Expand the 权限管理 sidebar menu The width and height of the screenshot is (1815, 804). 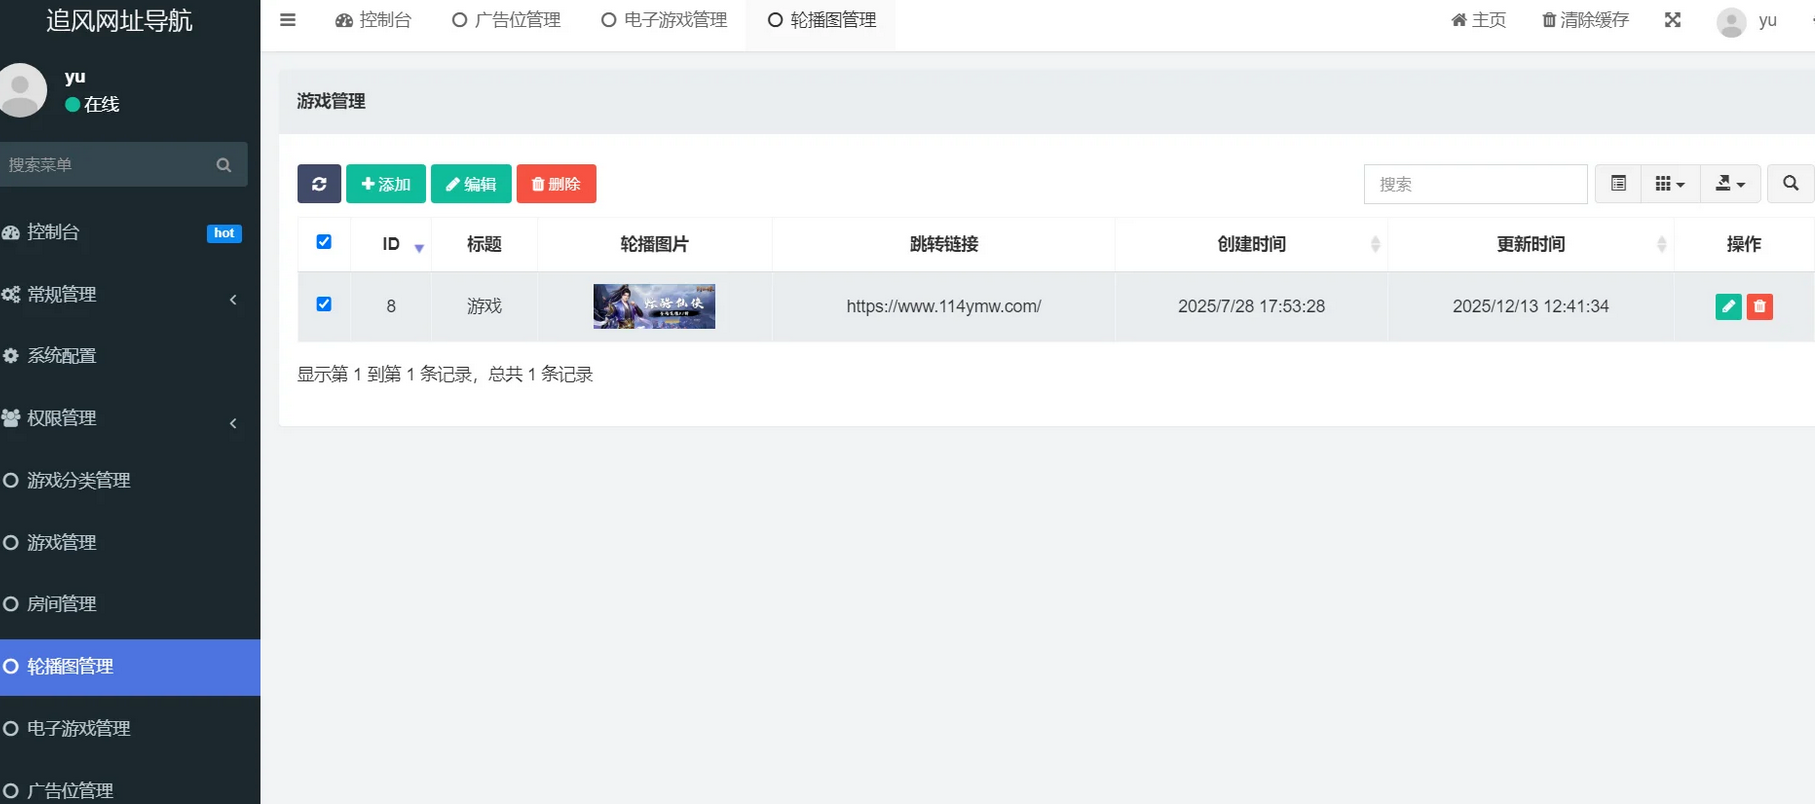coord(130,418)
